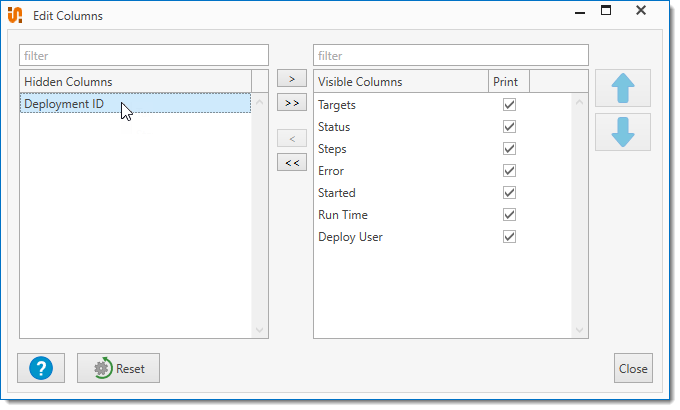Move all columns to hidden list
Screen dimensions: 680x410
[291, 163]
